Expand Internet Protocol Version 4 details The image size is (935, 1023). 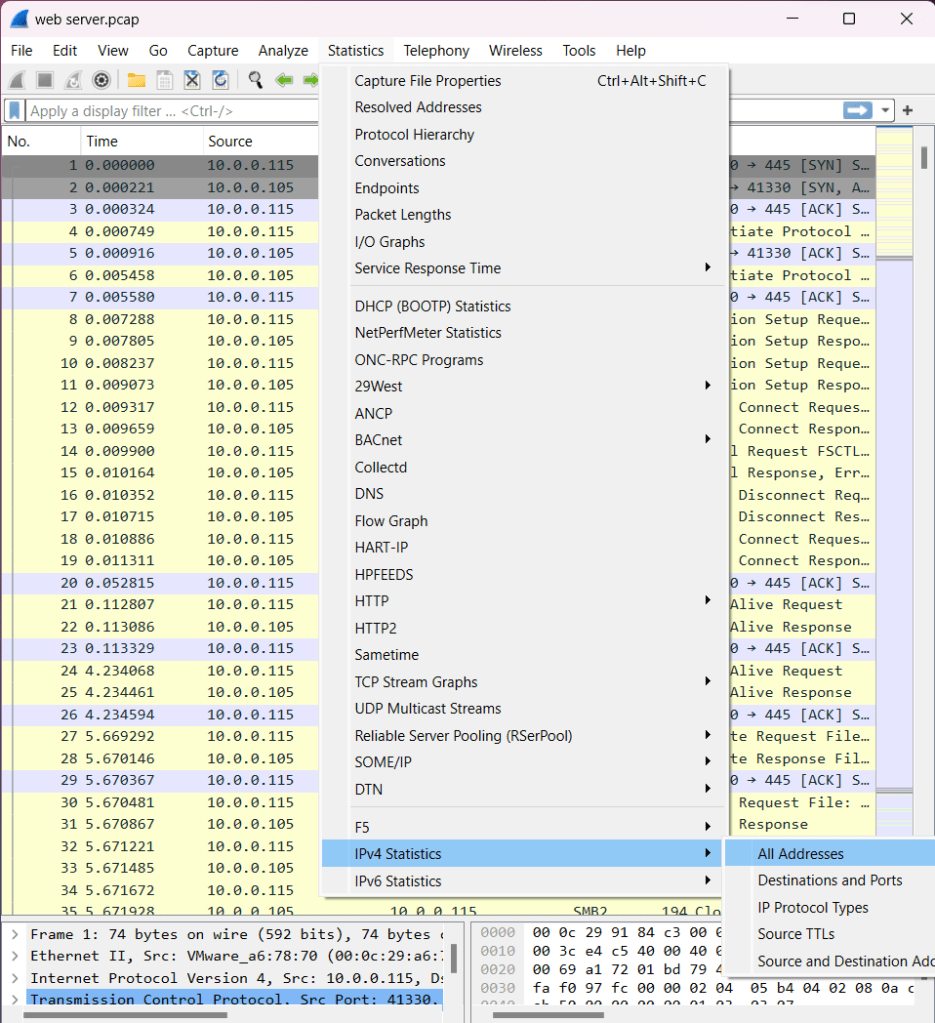point(15,978)
